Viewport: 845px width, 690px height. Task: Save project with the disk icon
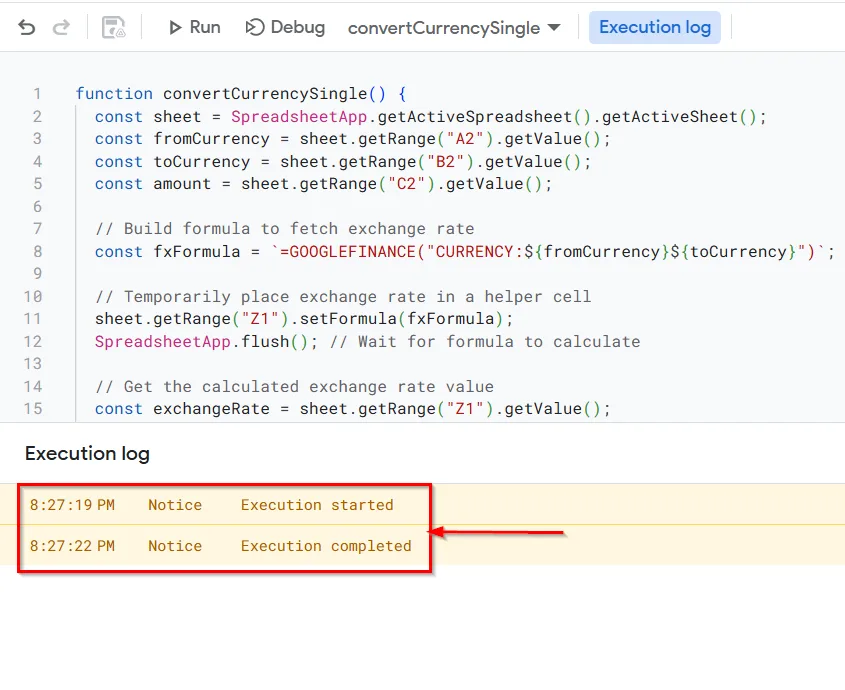(114, 27)
